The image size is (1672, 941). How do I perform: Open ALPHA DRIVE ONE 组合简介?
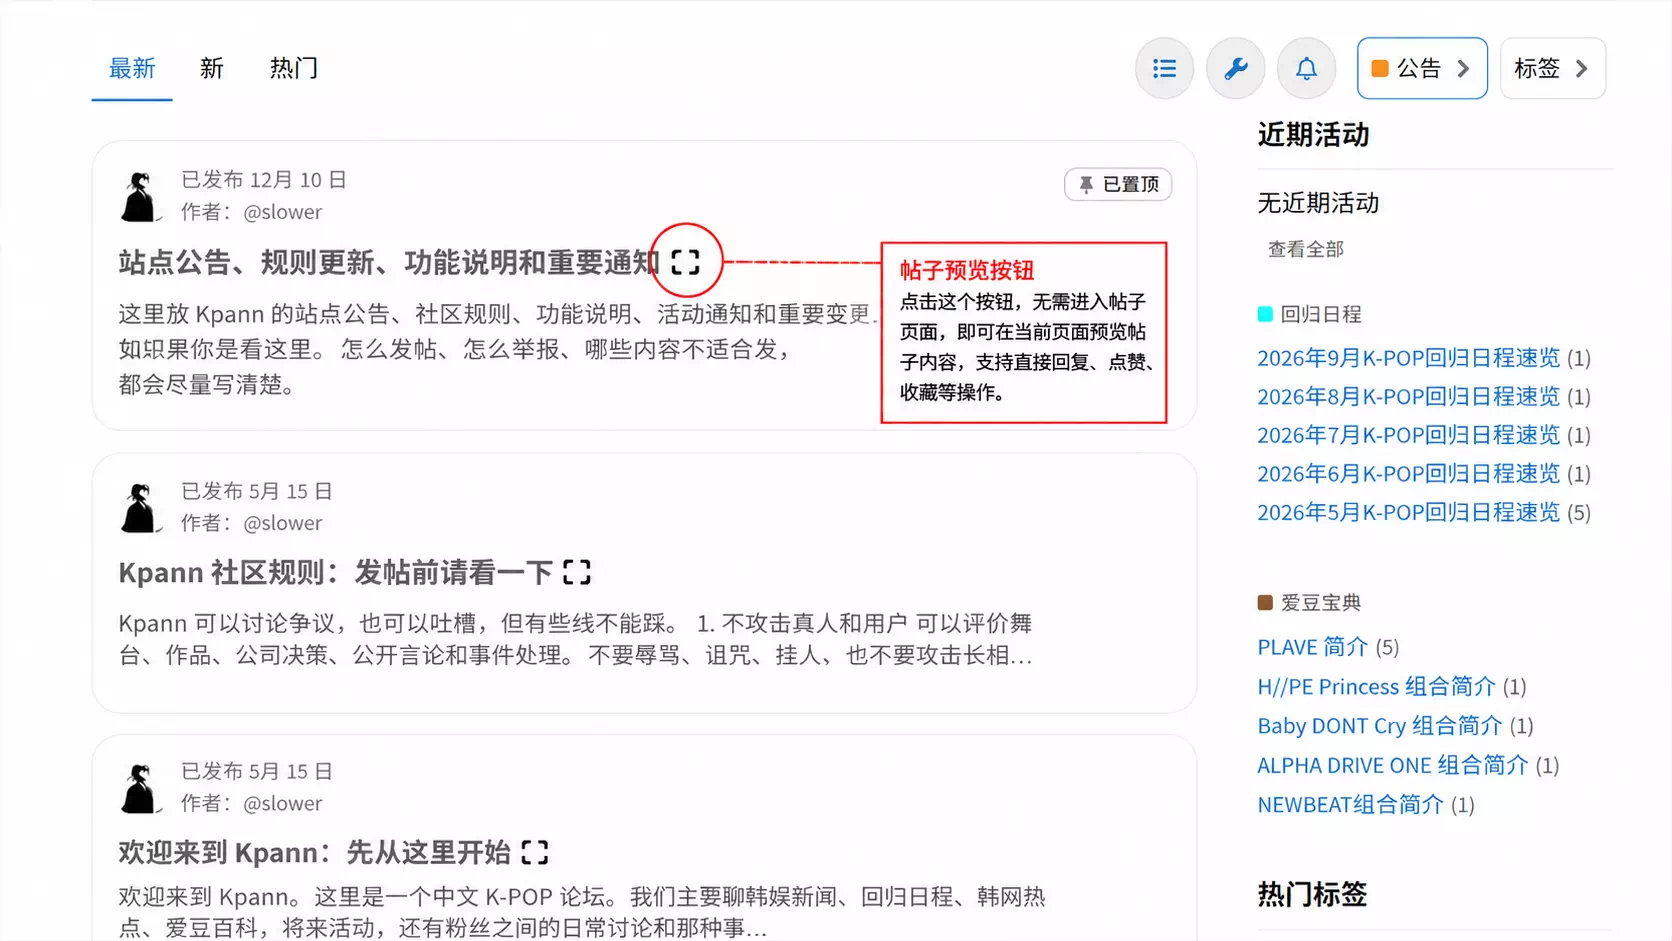click(x=1393, y=765)
